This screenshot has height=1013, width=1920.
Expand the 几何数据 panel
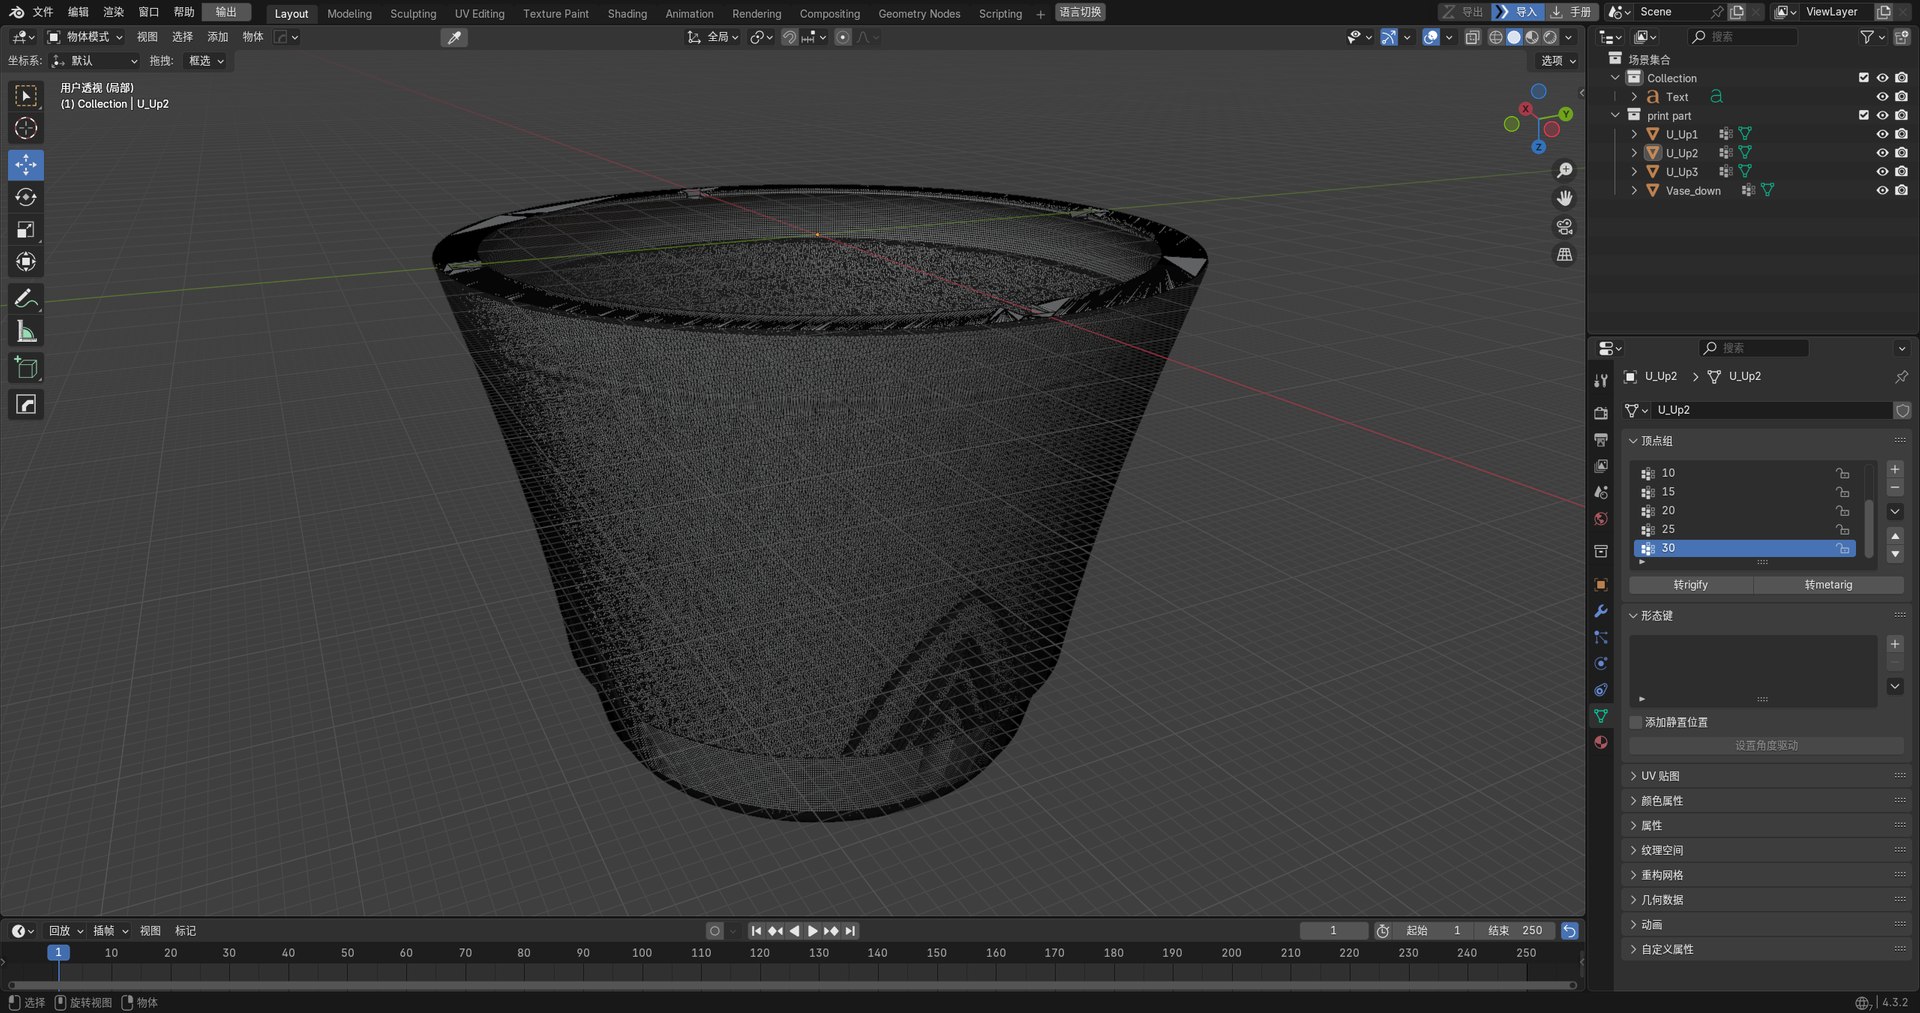pos(1766,900)
